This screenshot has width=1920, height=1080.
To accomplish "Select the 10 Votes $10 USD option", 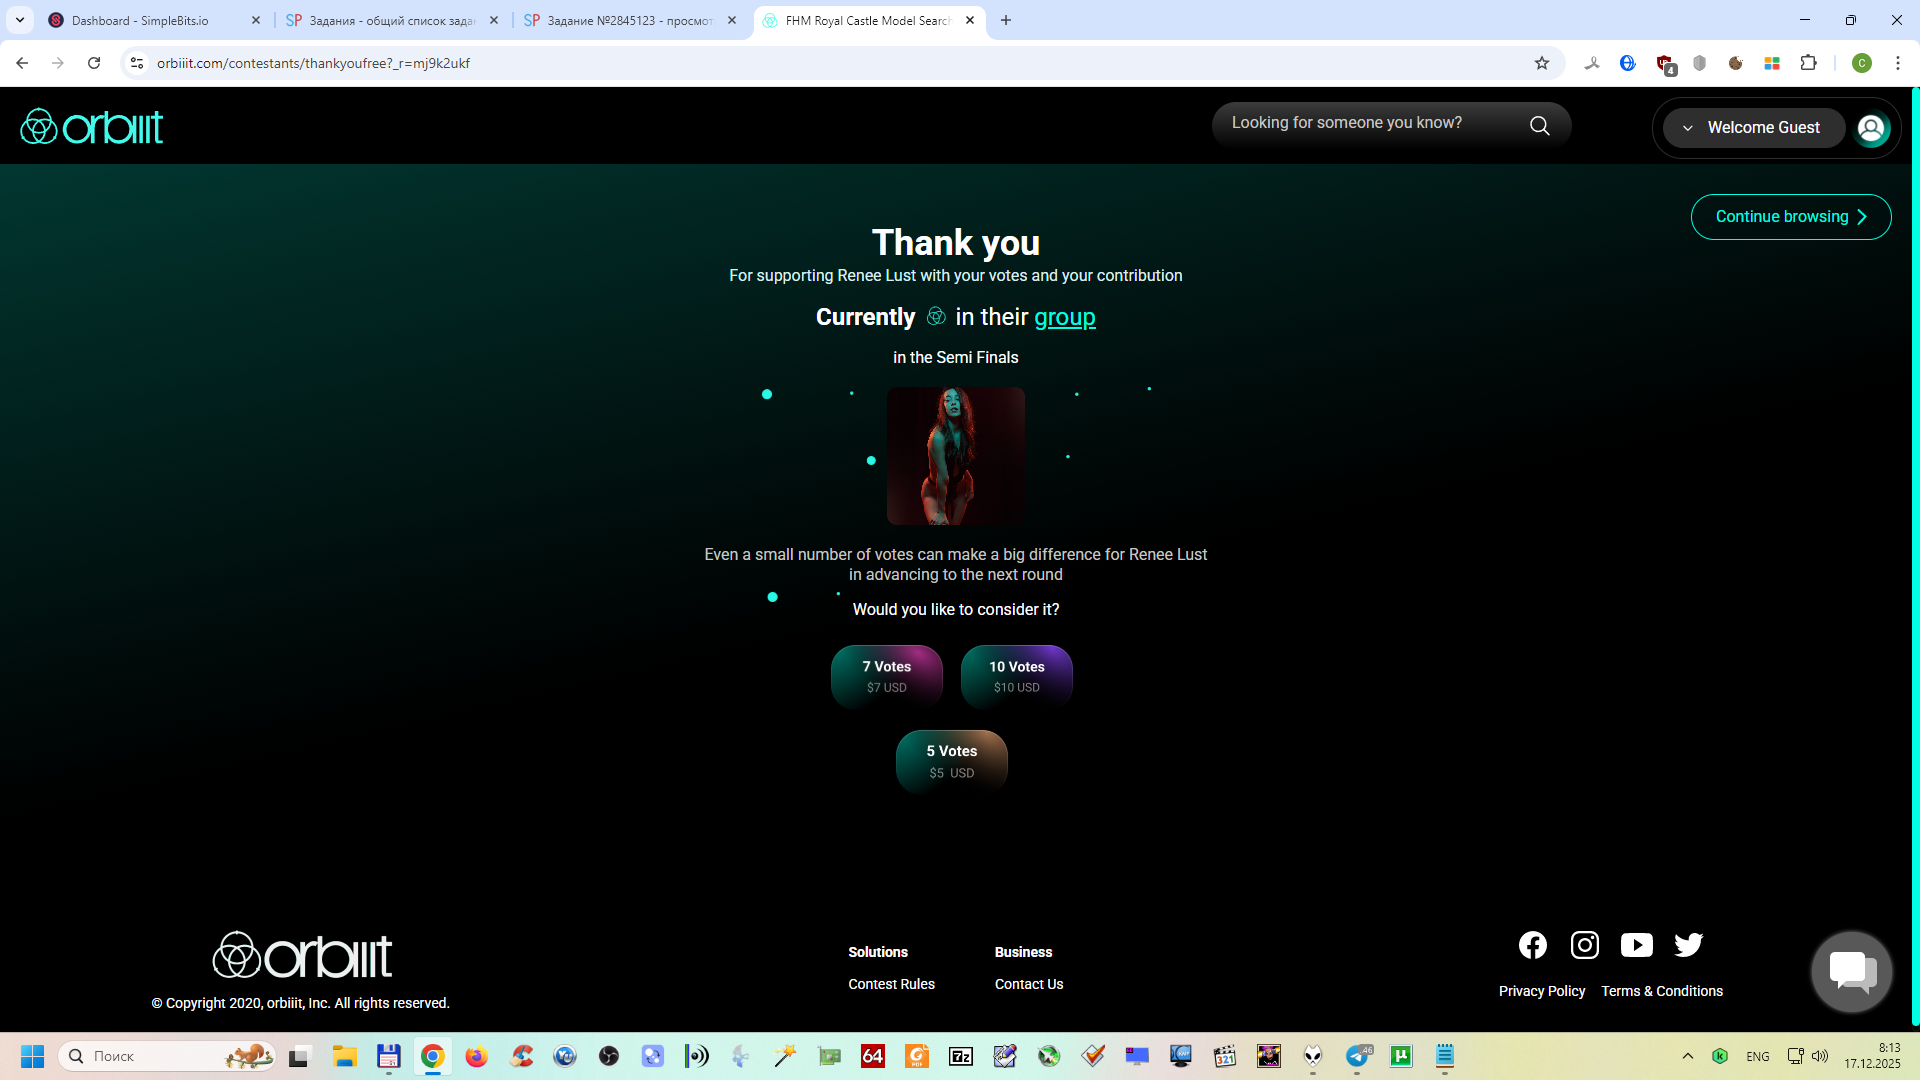I will tap(1016, 676).
